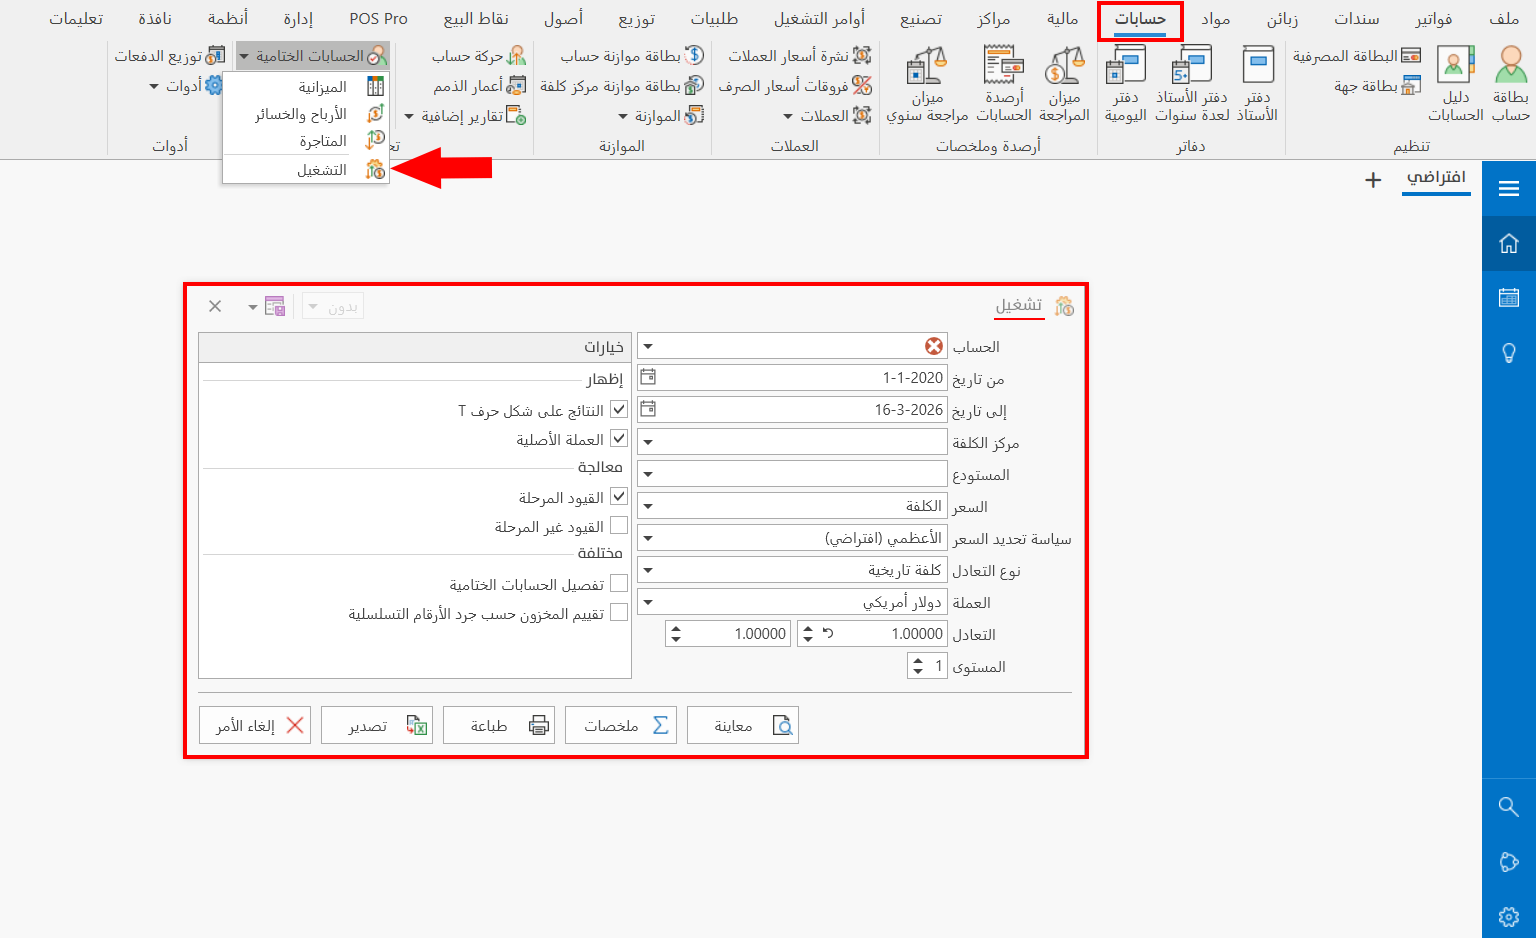1536x938 pixels.
Task: Open دفتر الأستاذ ledger icon
Action: click(1257, 84)
